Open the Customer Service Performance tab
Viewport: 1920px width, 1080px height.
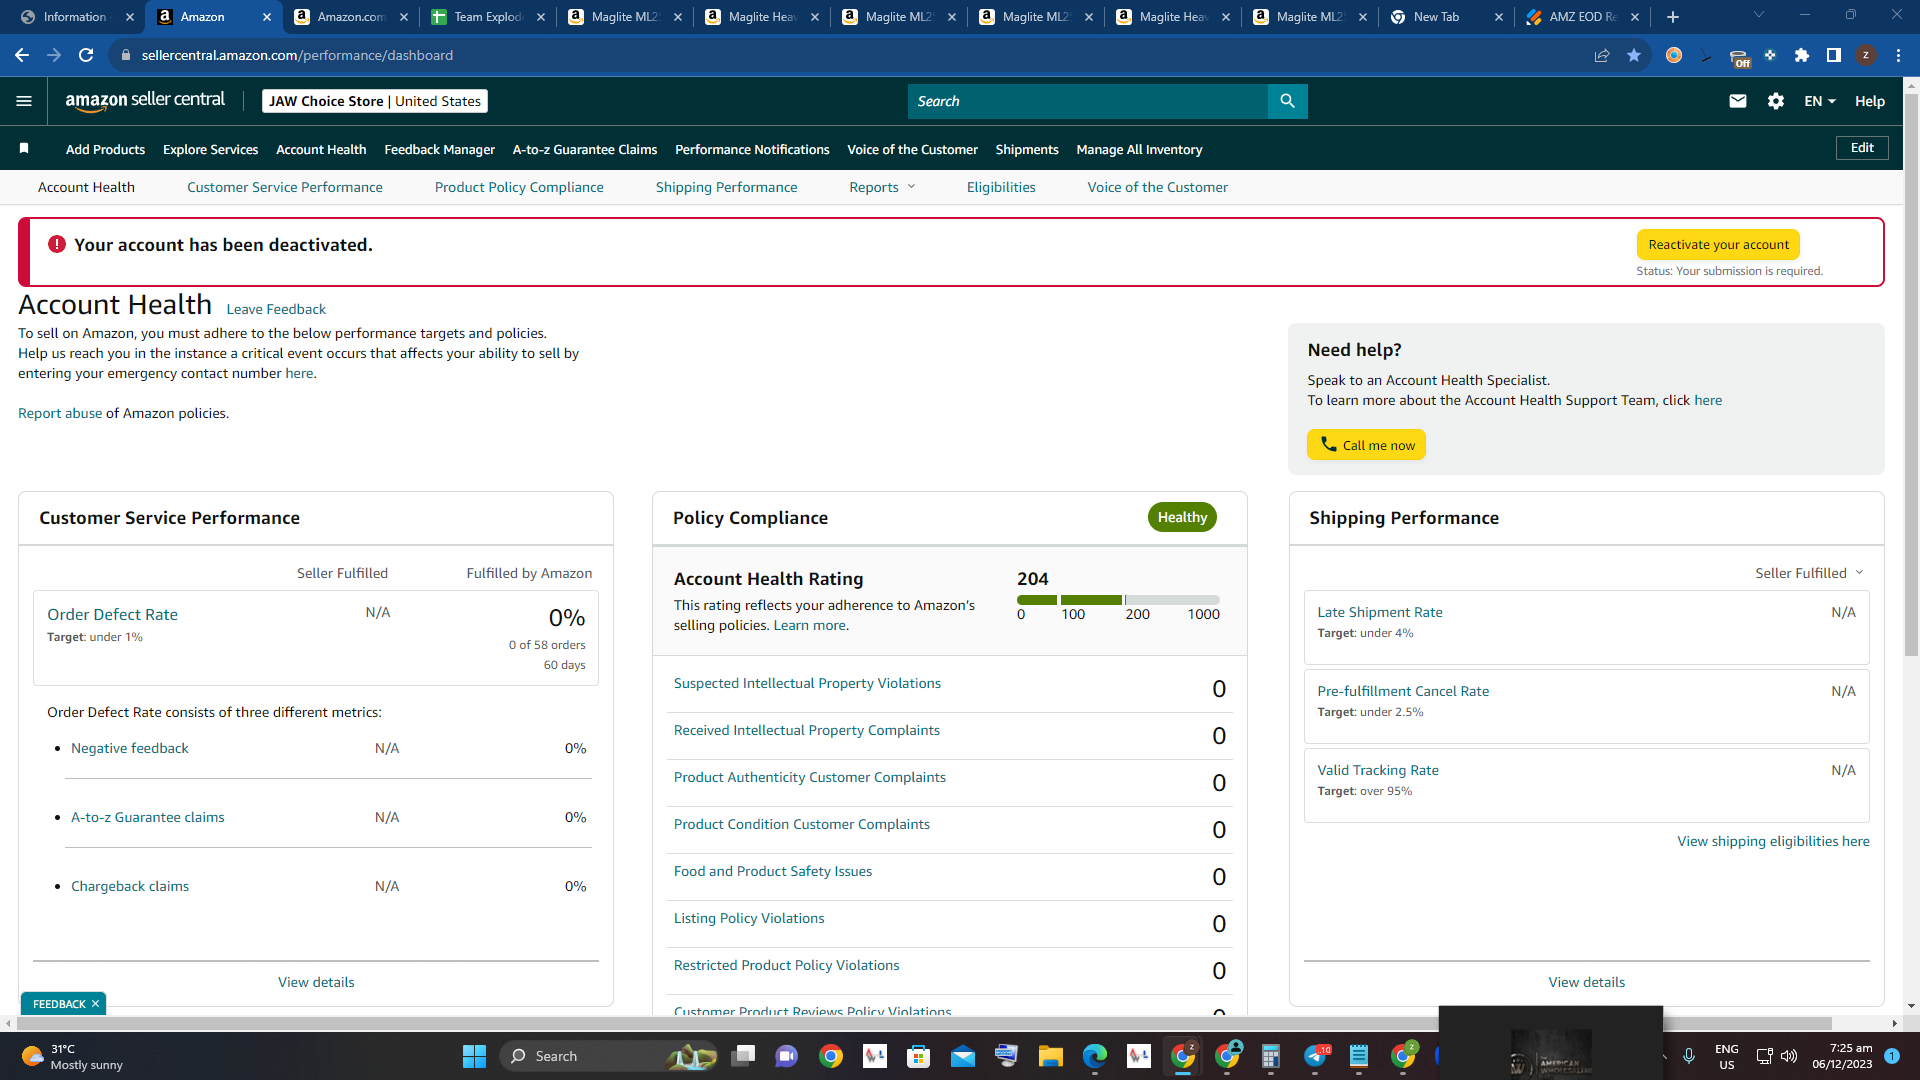[285, 187]
